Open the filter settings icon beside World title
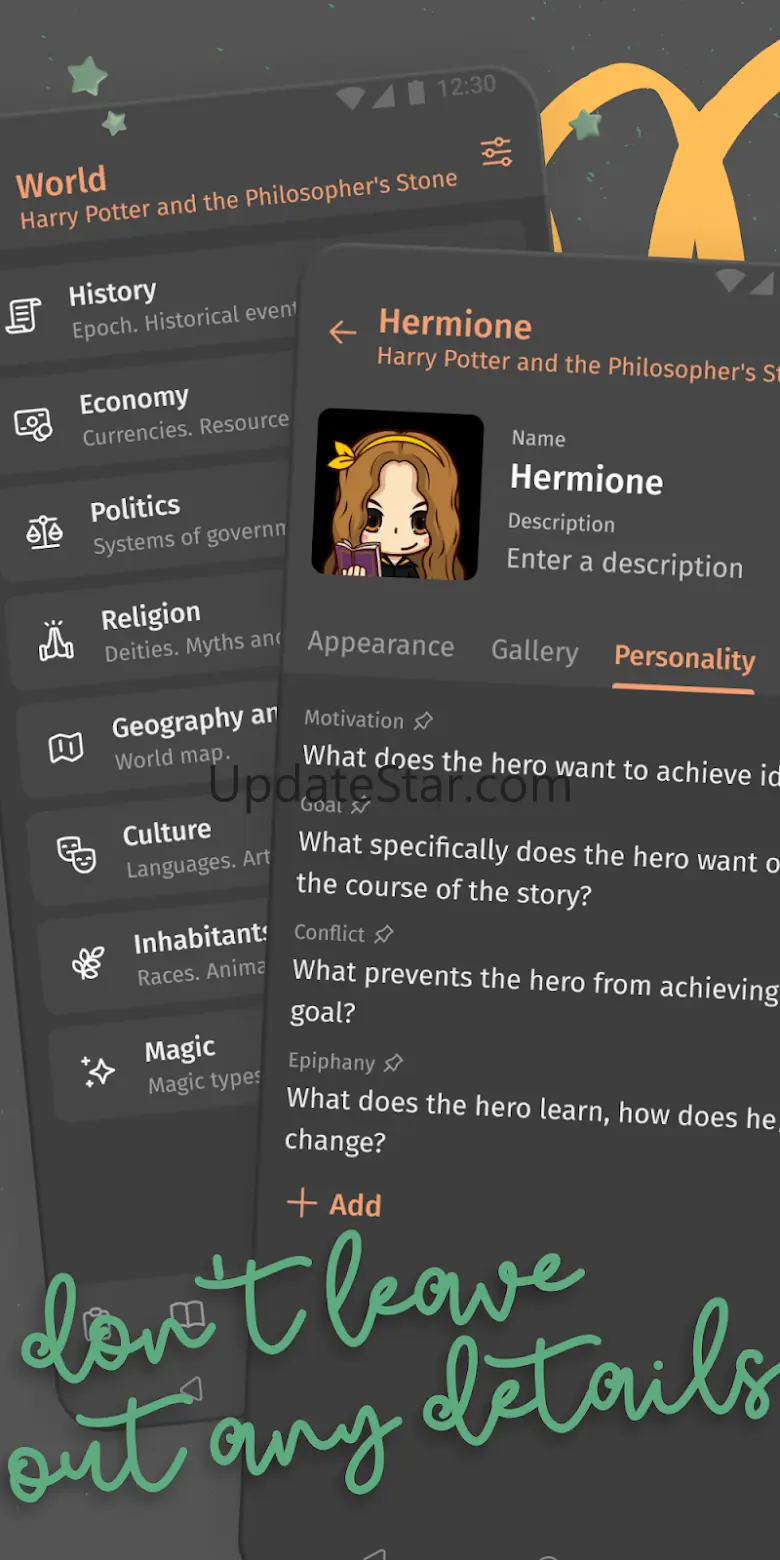This screenshot has width=780, height=1560. 496,151
